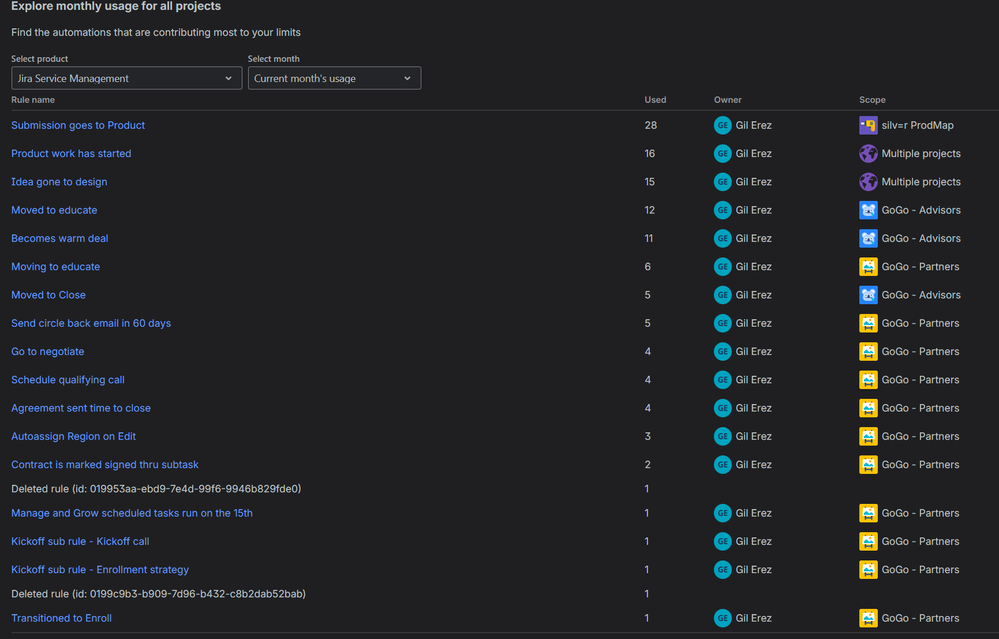Open the Moved to educate rule
Image resolution: width=999 pixels, height=639 pixels.
pos(54,210)
